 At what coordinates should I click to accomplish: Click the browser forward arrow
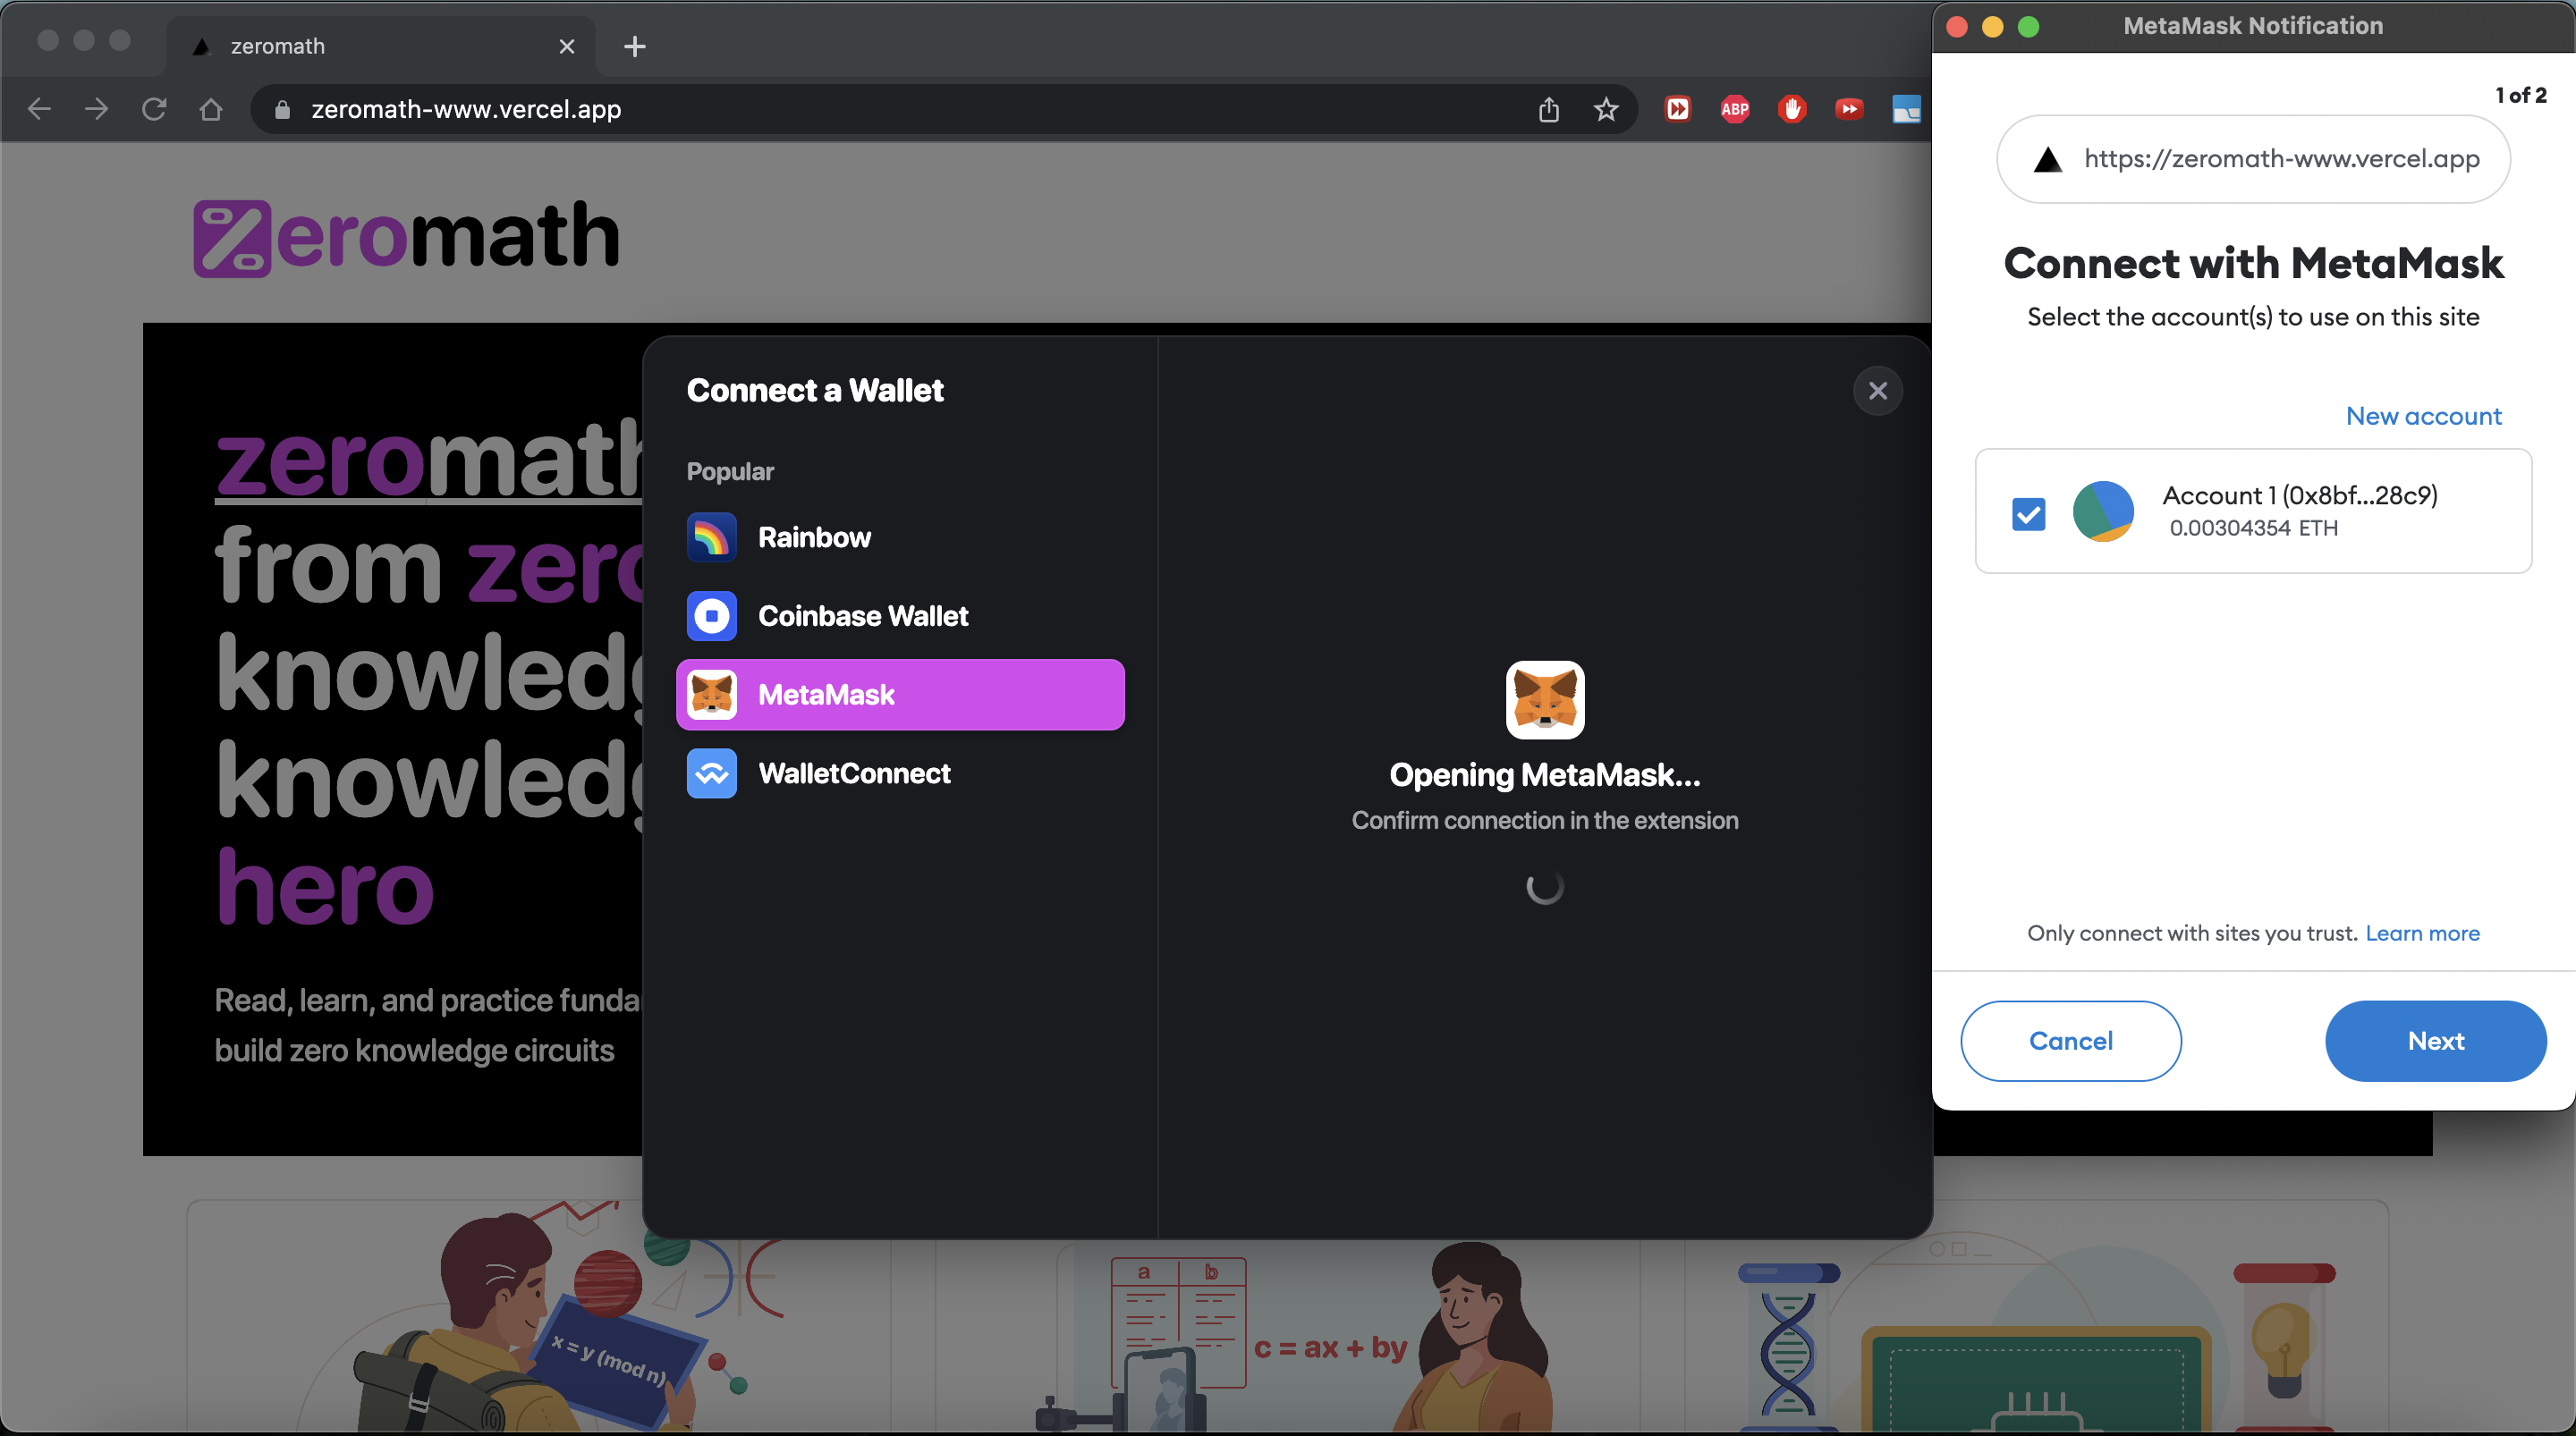coord(96,109)
